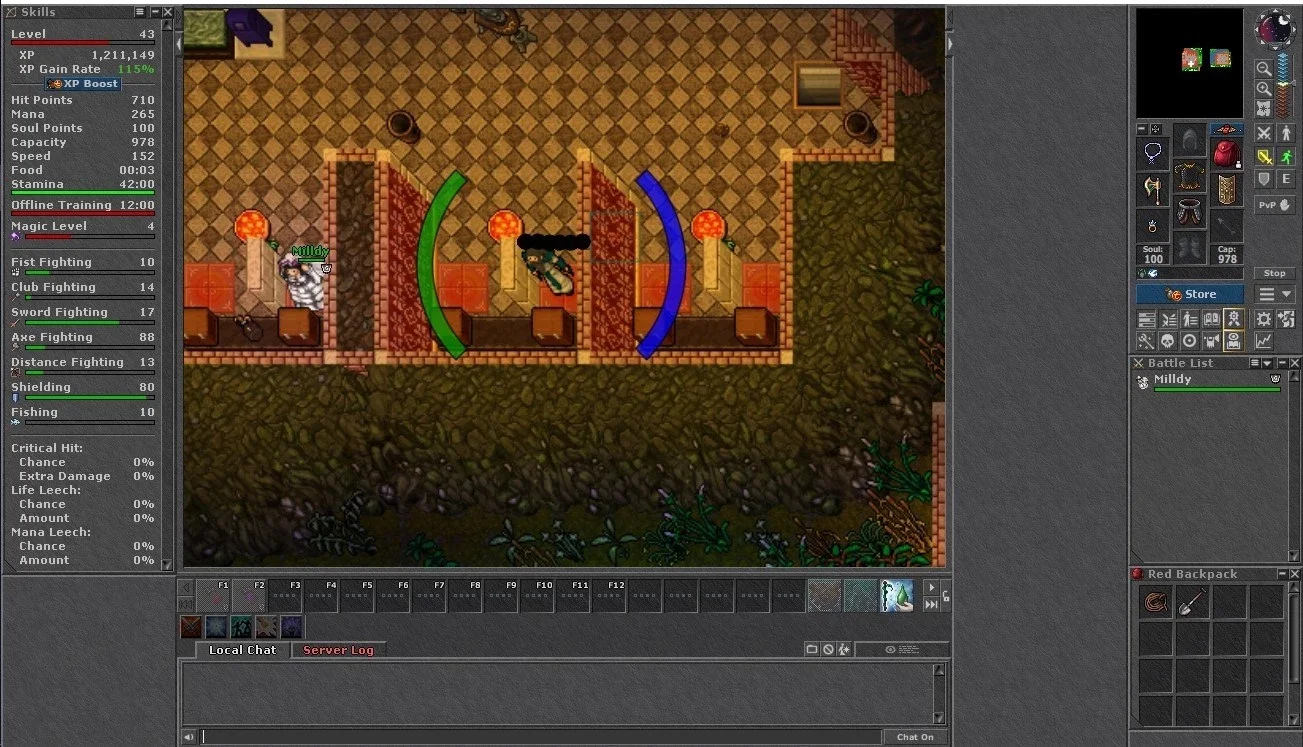Click the shield equipment slot

coord(1226,189)
